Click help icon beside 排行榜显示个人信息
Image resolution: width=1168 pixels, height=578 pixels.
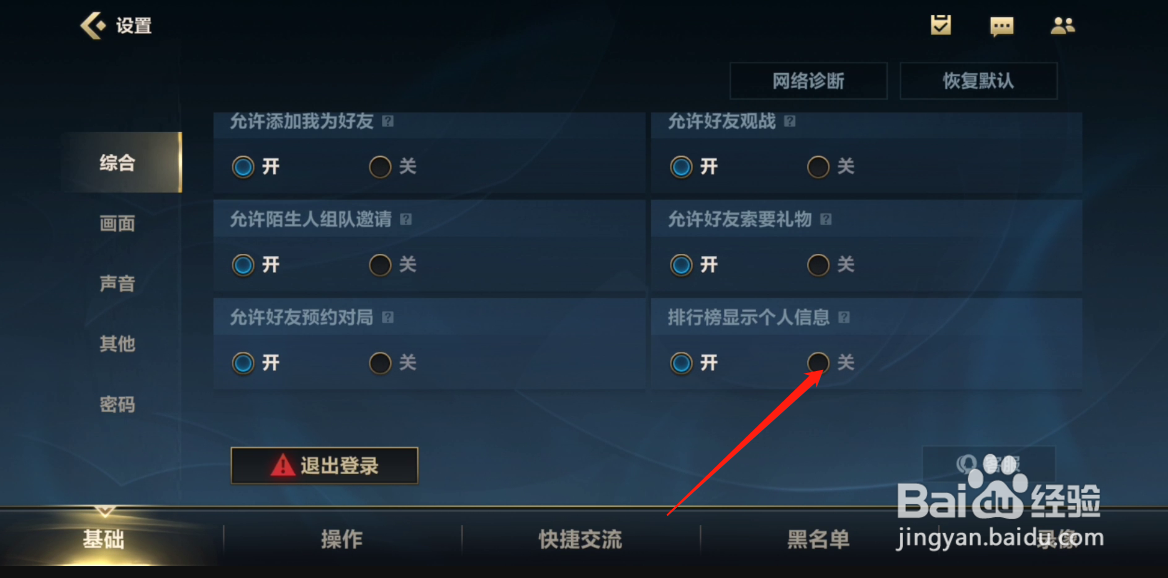coord(844,318)
